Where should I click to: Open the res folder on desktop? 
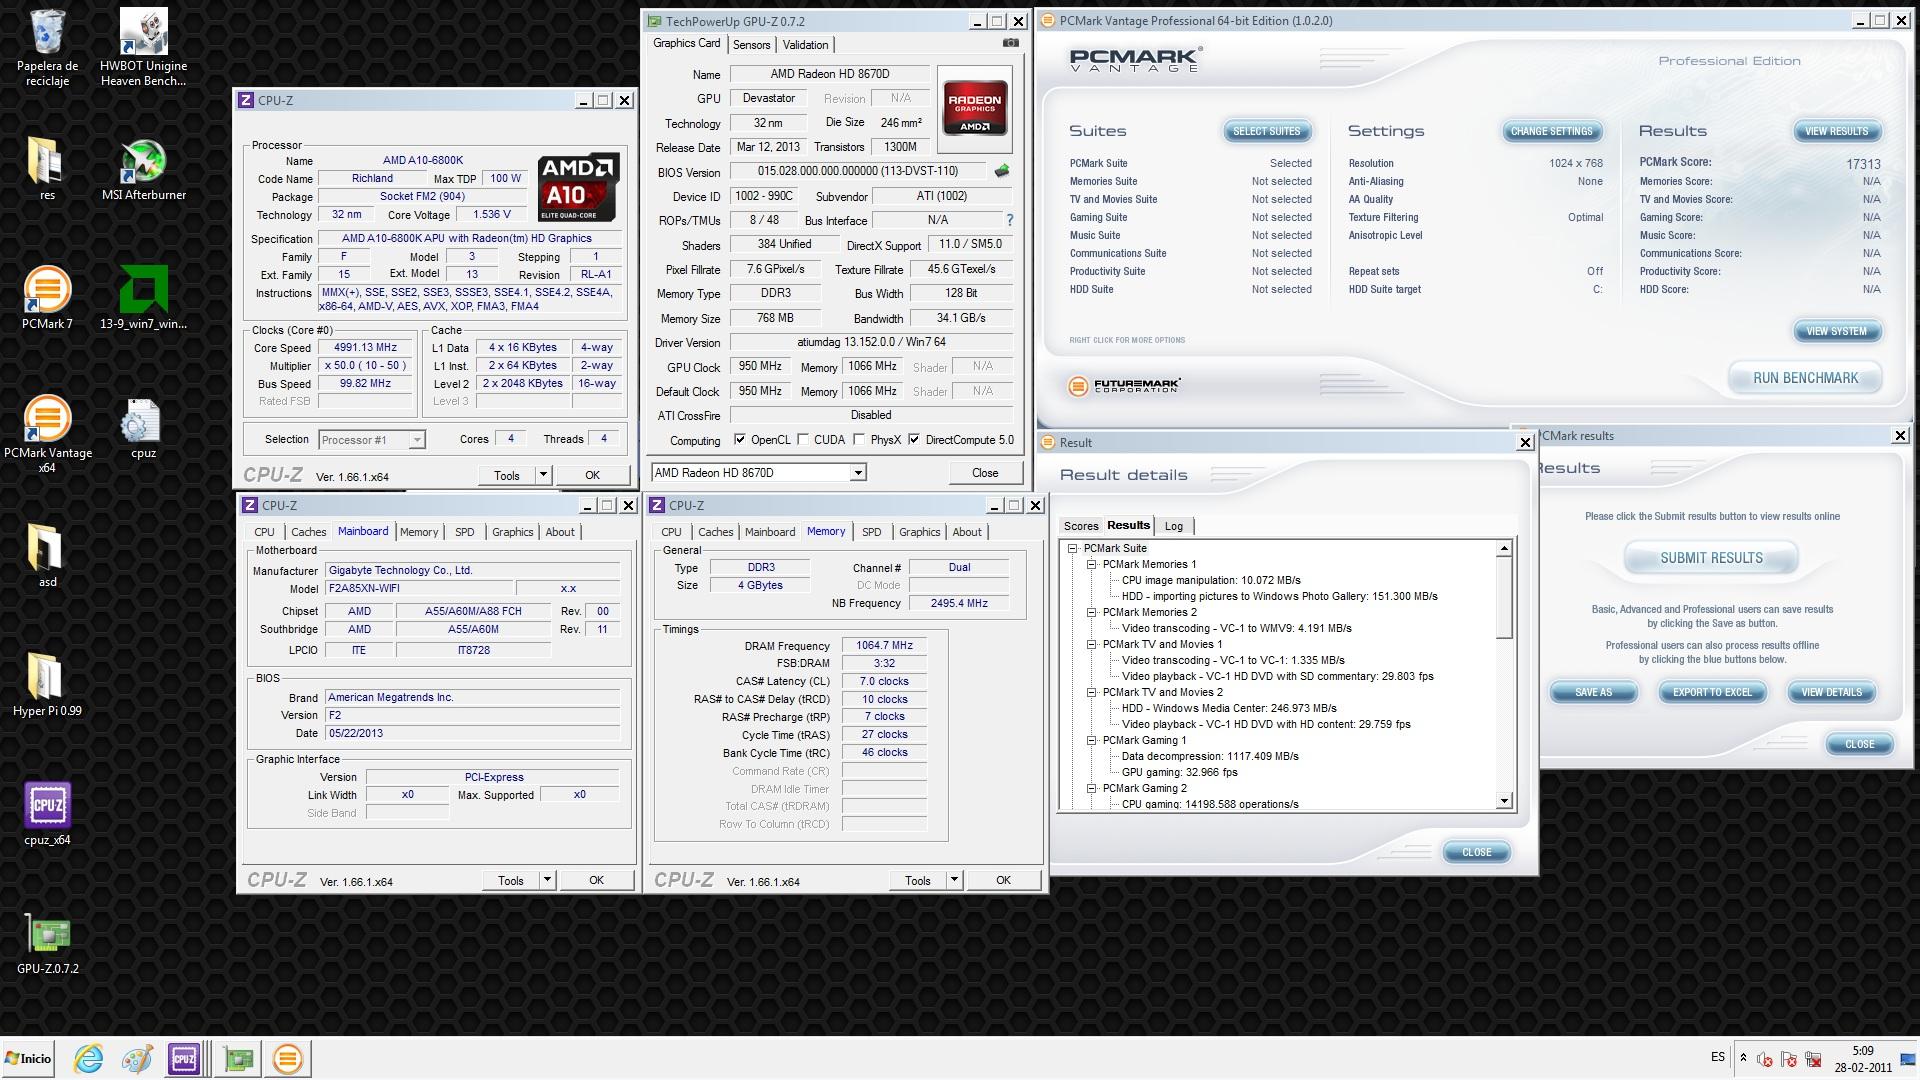point(47,168)
